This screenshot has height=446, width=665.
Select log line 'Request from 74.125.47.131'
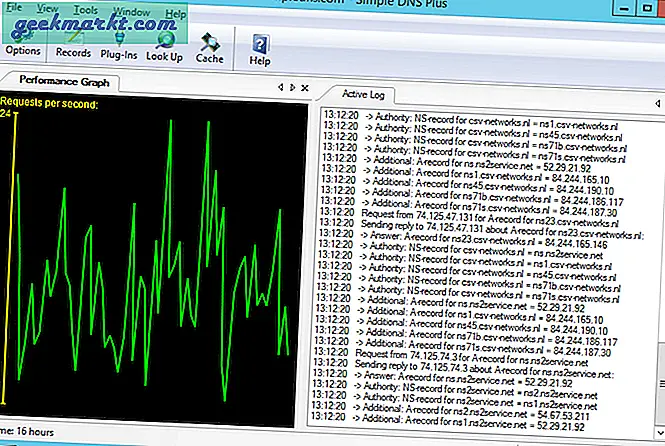[x=468, y=217]
